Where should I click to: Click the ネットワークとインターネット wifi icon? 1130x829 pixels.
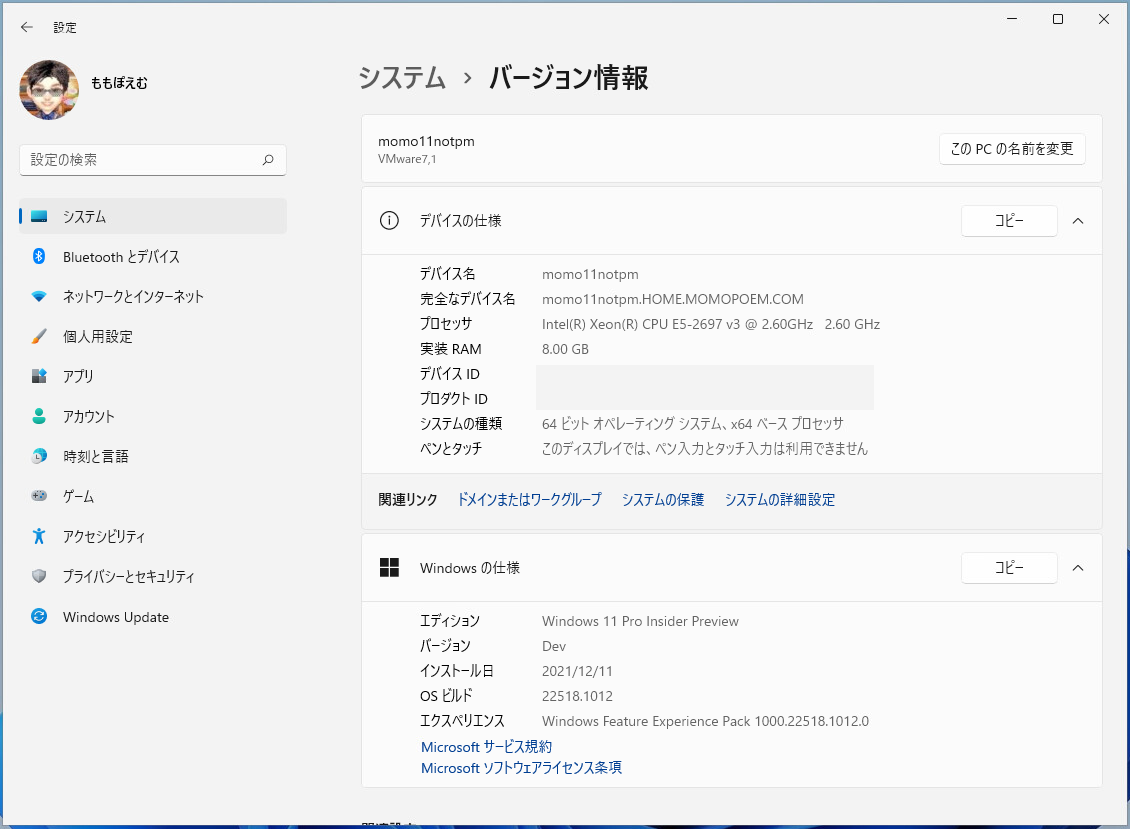(x=39, y=296)
